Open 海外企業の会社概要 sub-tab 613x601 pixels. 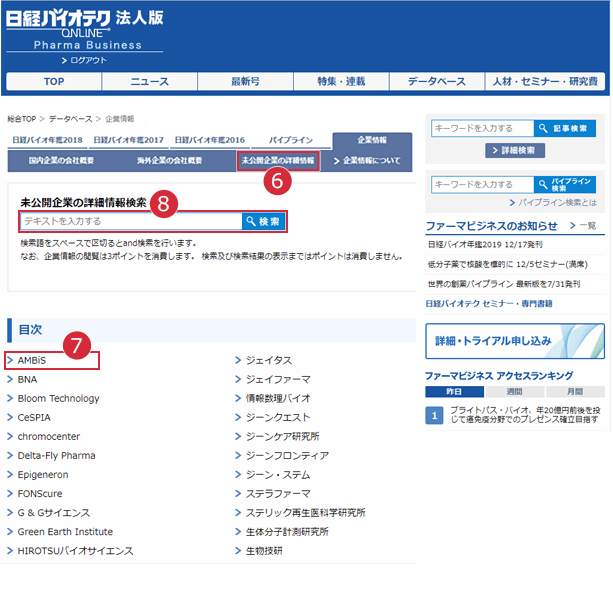pos(169,161)
